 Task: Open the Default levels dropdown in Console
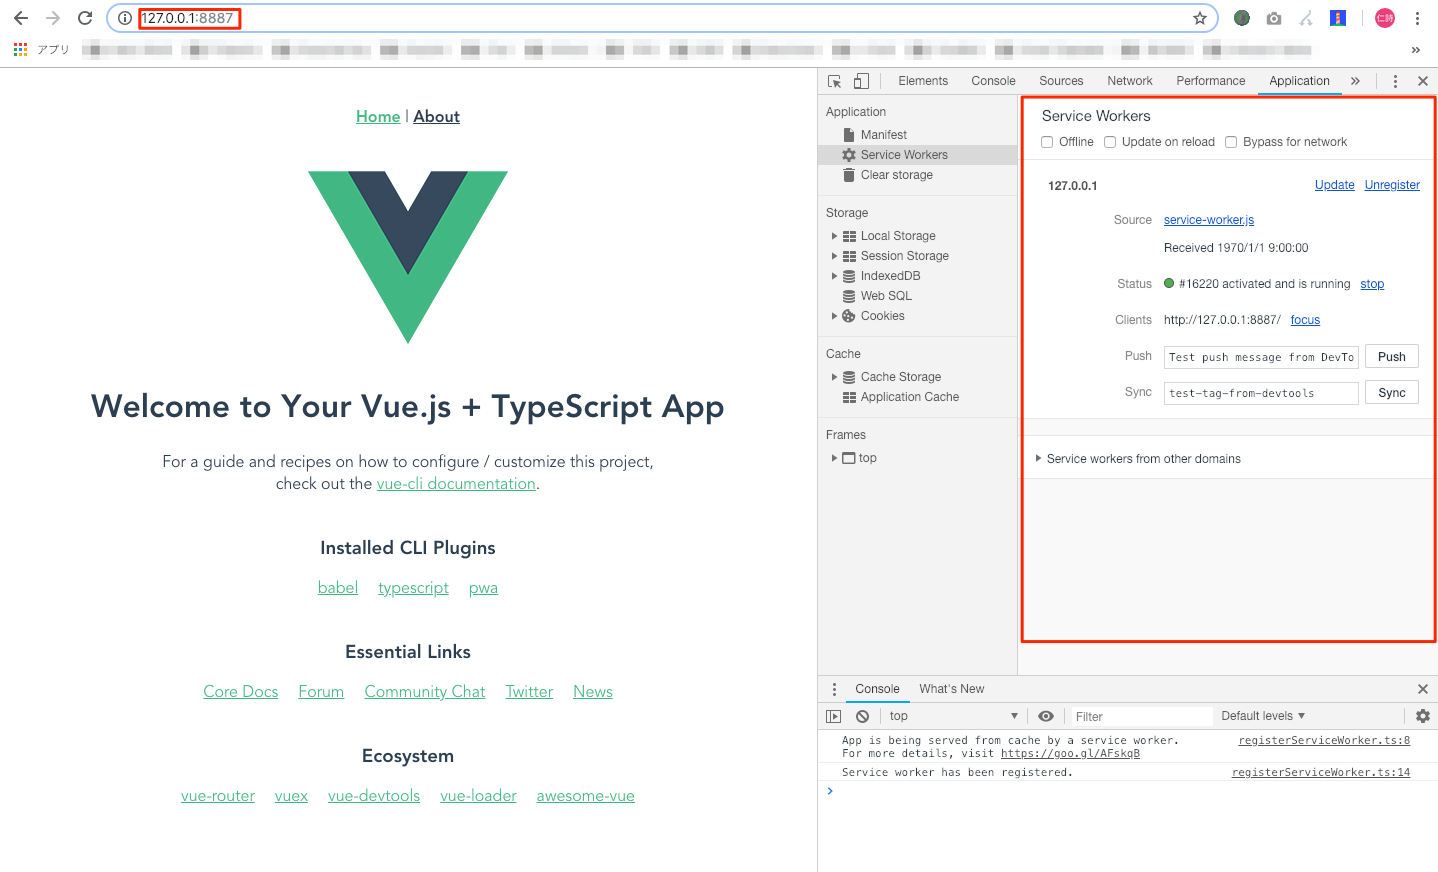tap(1263, 715)
